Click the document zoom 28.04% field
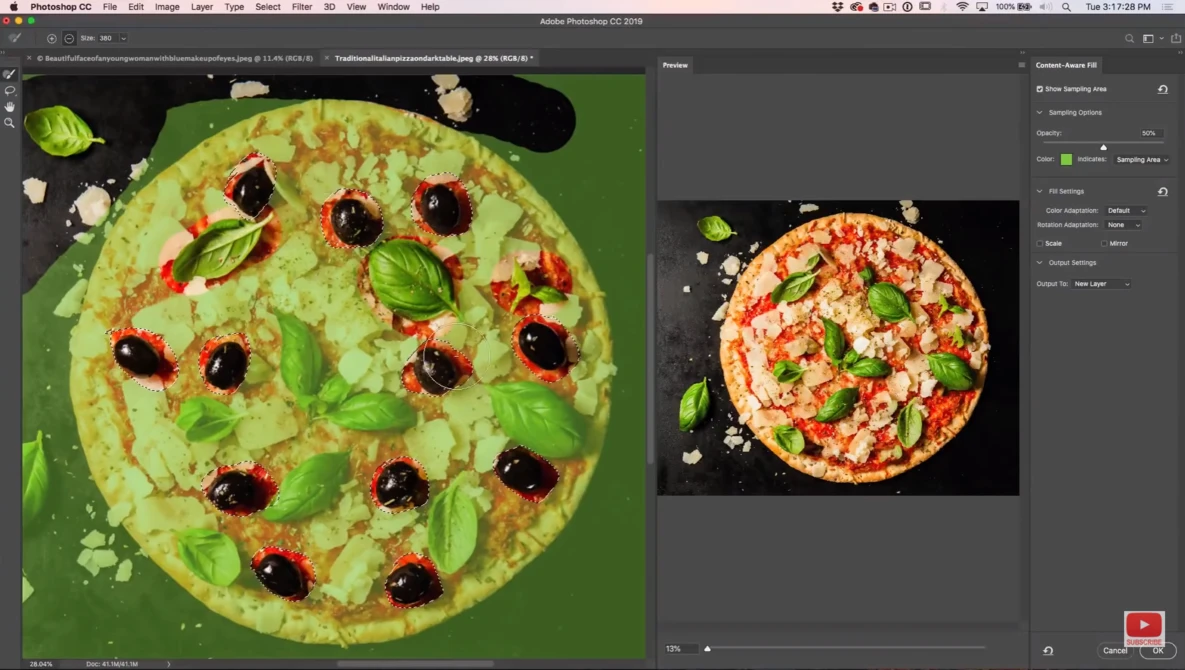The width and height of the screenshot is (1185, 670). click(42, 664)
